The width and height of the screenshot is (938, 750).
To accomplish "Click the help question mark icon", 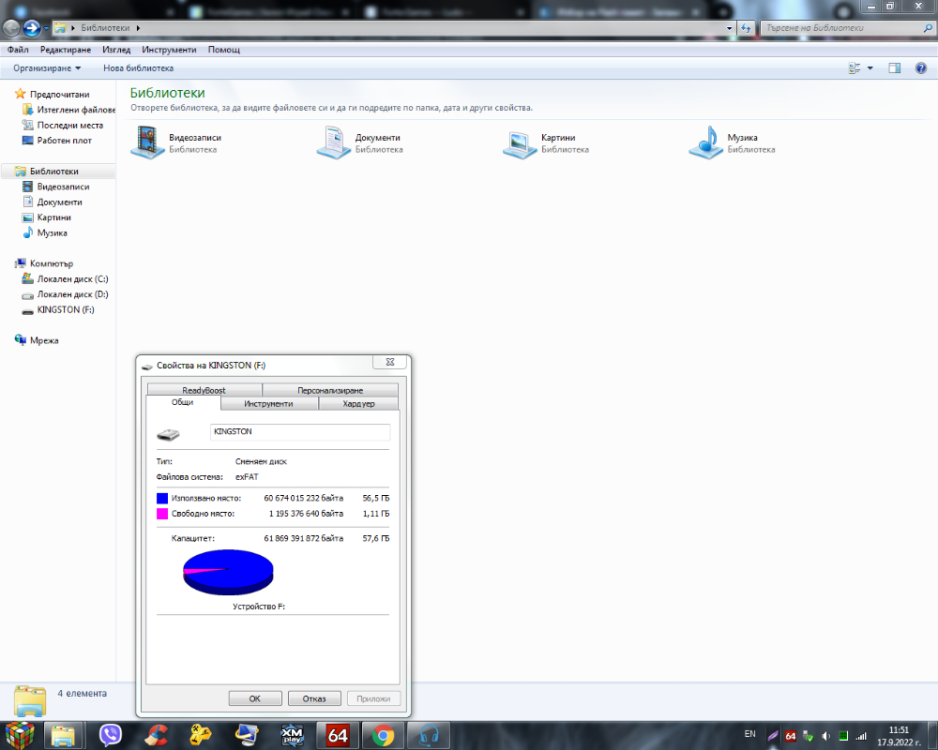I will coord(921,68).
